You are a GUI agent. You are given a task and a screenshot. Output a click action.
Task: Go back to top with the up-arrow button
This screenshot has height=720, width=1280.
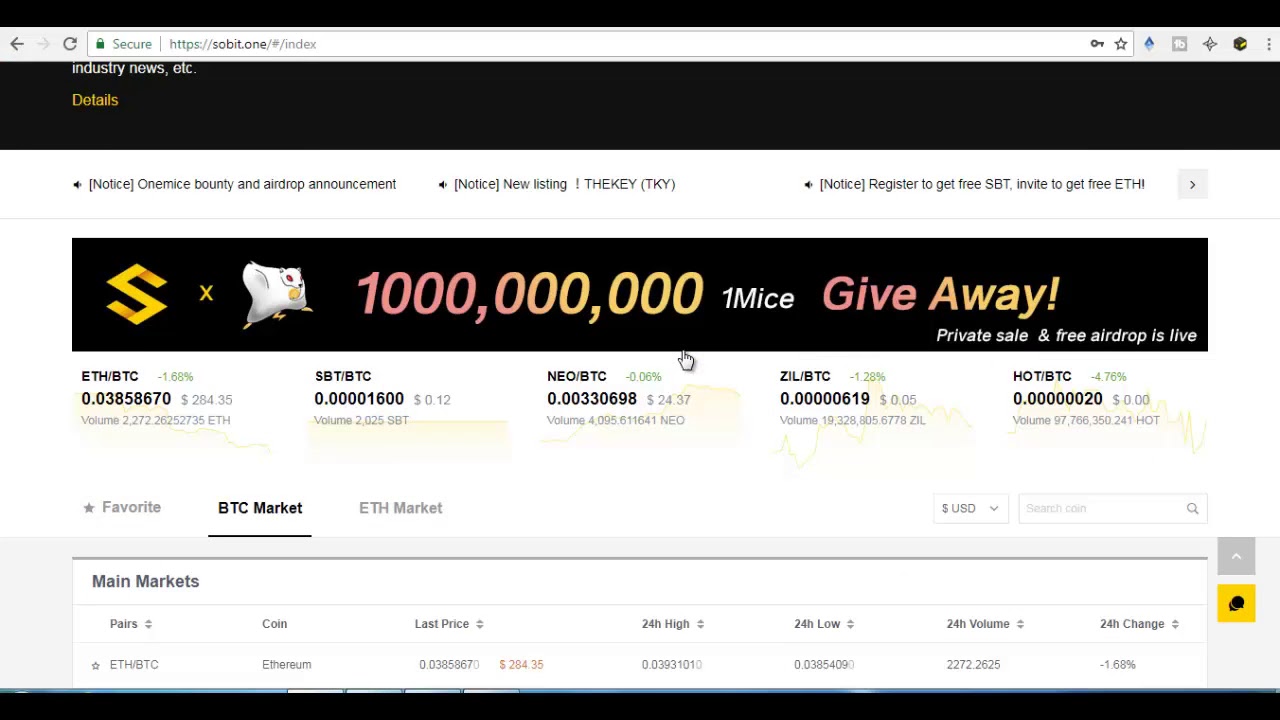click(x=1236, y=557)
